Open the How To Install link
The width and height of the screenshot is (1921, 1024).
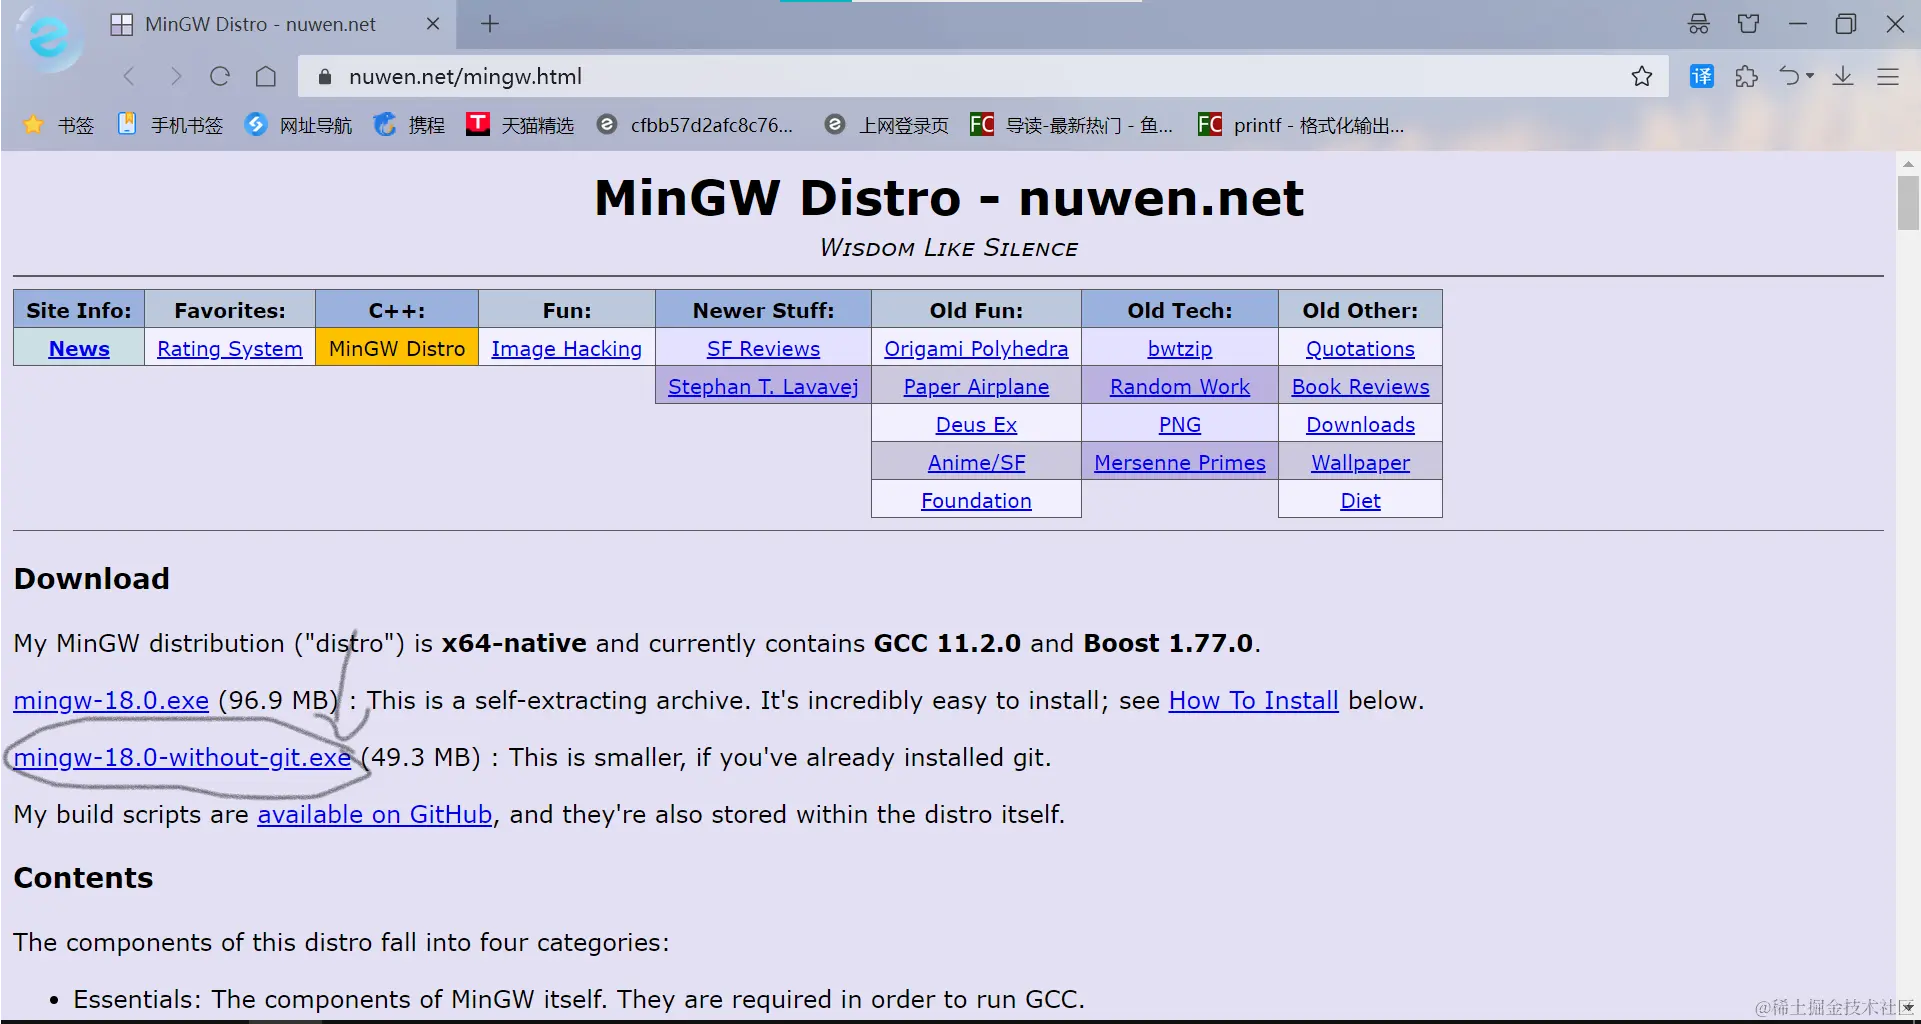(x=1253, y=701)
